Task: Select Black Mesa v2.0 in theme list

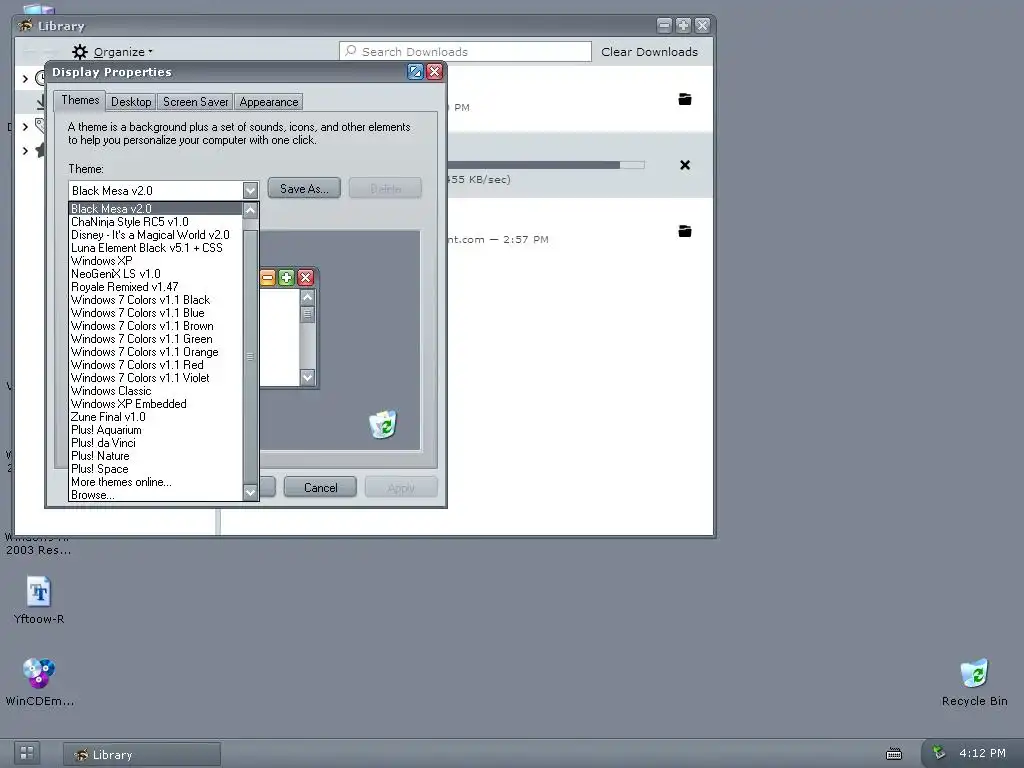Action: (x=155, y=209)
